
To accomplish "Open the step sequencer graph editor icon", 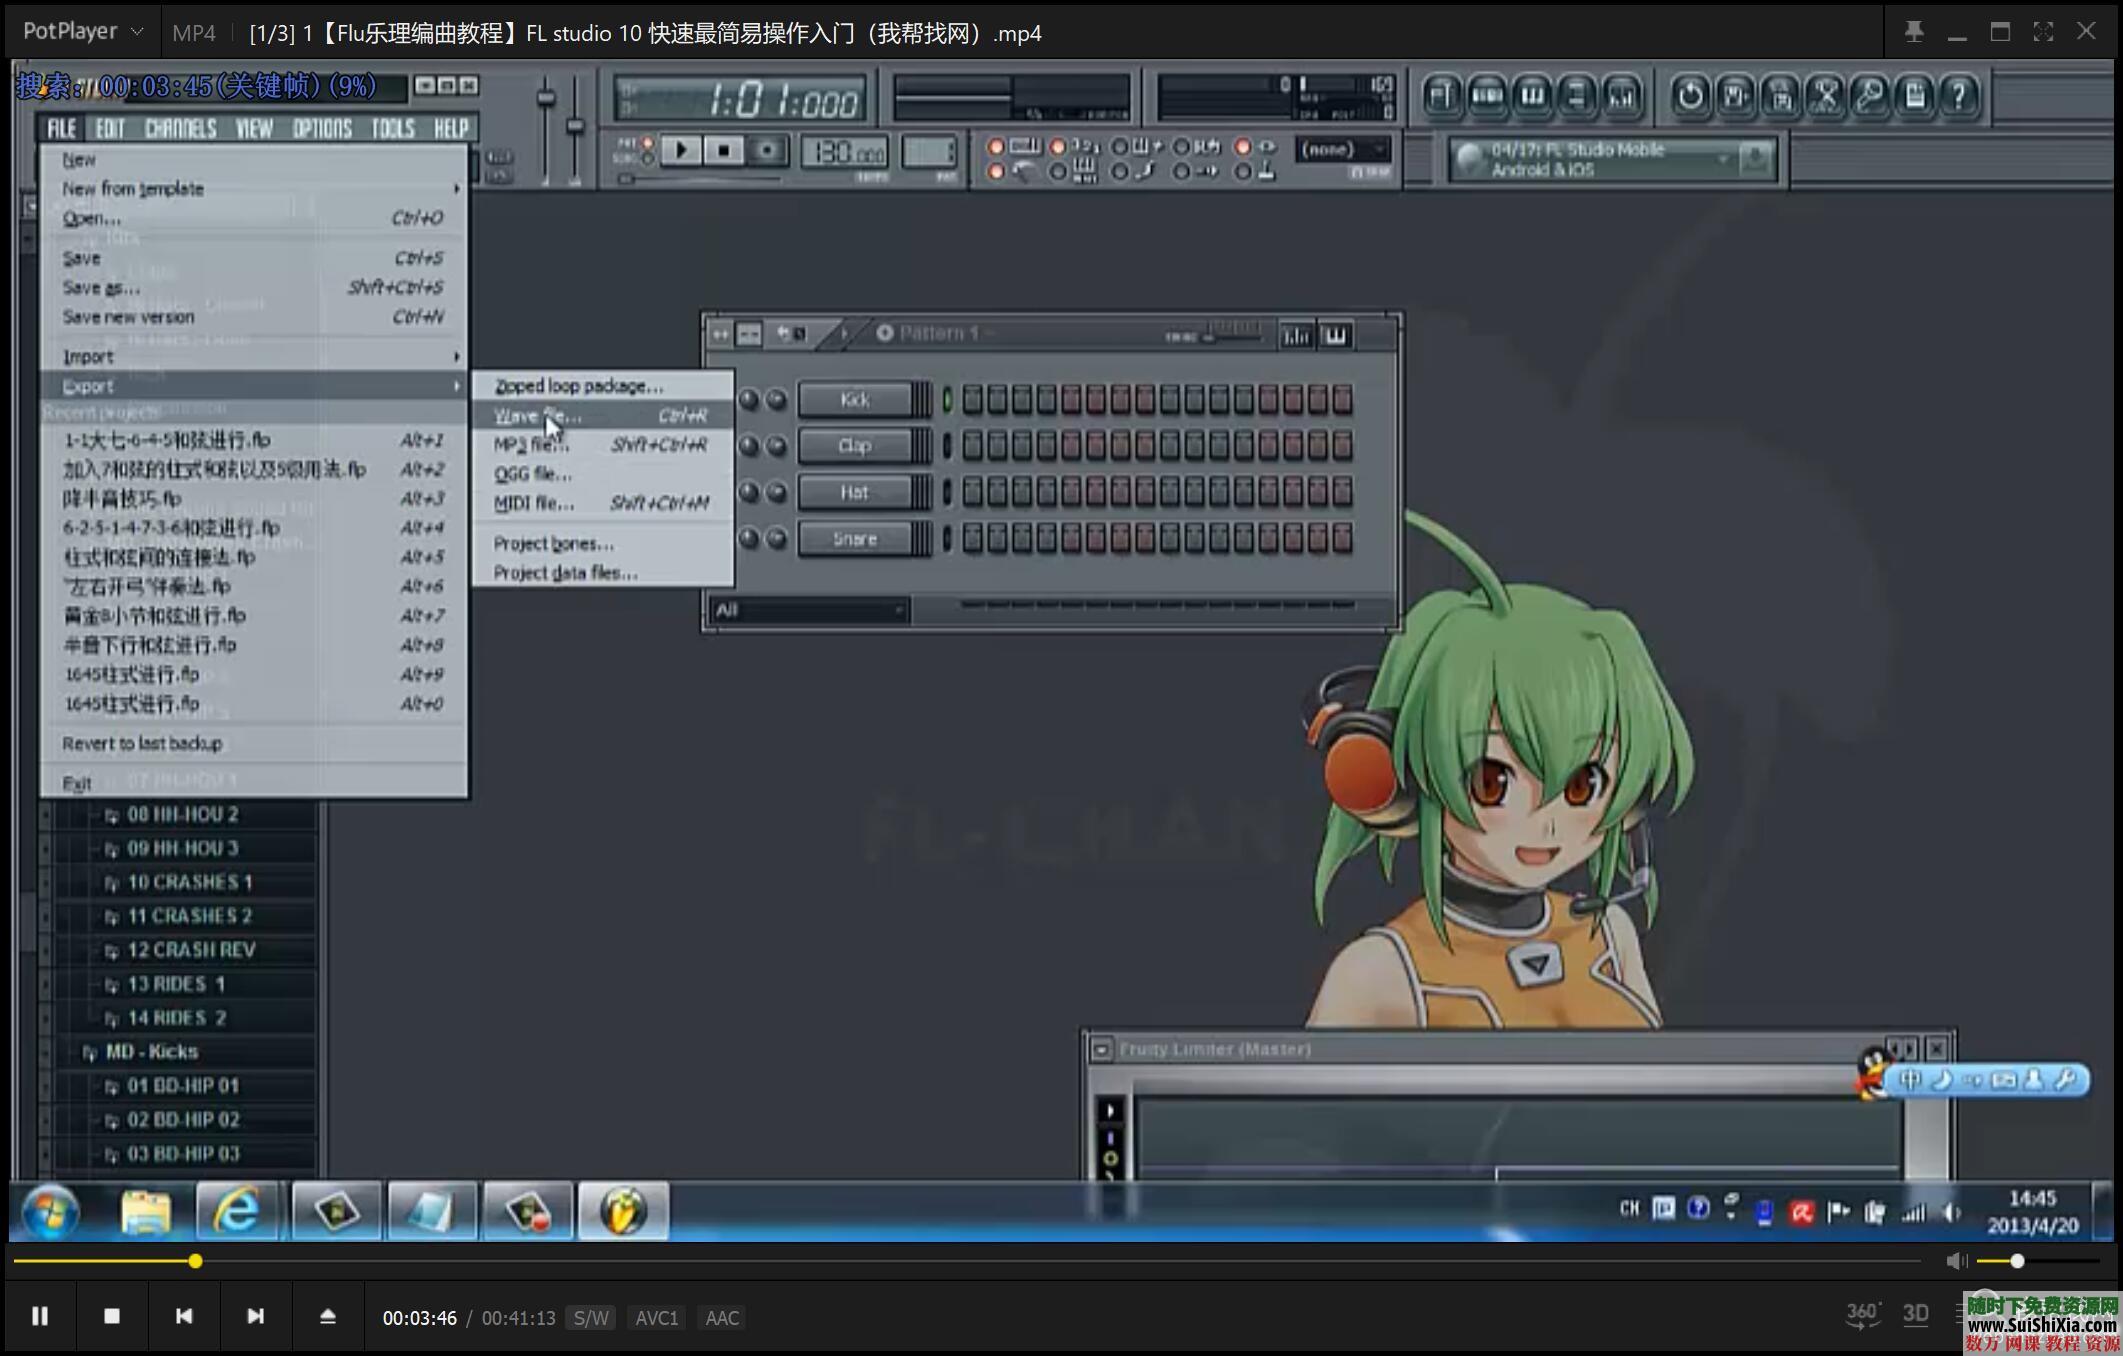I will pyautogui.click(x=1296, y=335).
